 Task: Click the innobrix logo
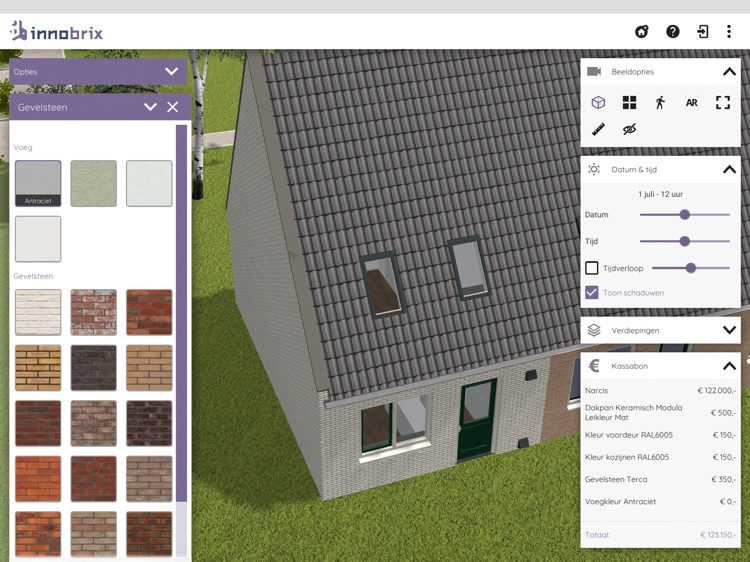pos(56,32)
